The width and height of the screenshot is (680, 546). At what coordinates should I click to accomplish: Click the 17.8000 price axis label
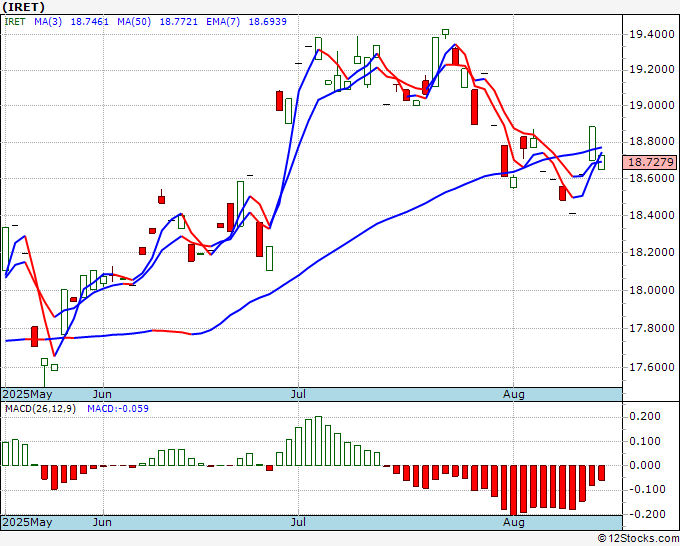click(652, 328)
